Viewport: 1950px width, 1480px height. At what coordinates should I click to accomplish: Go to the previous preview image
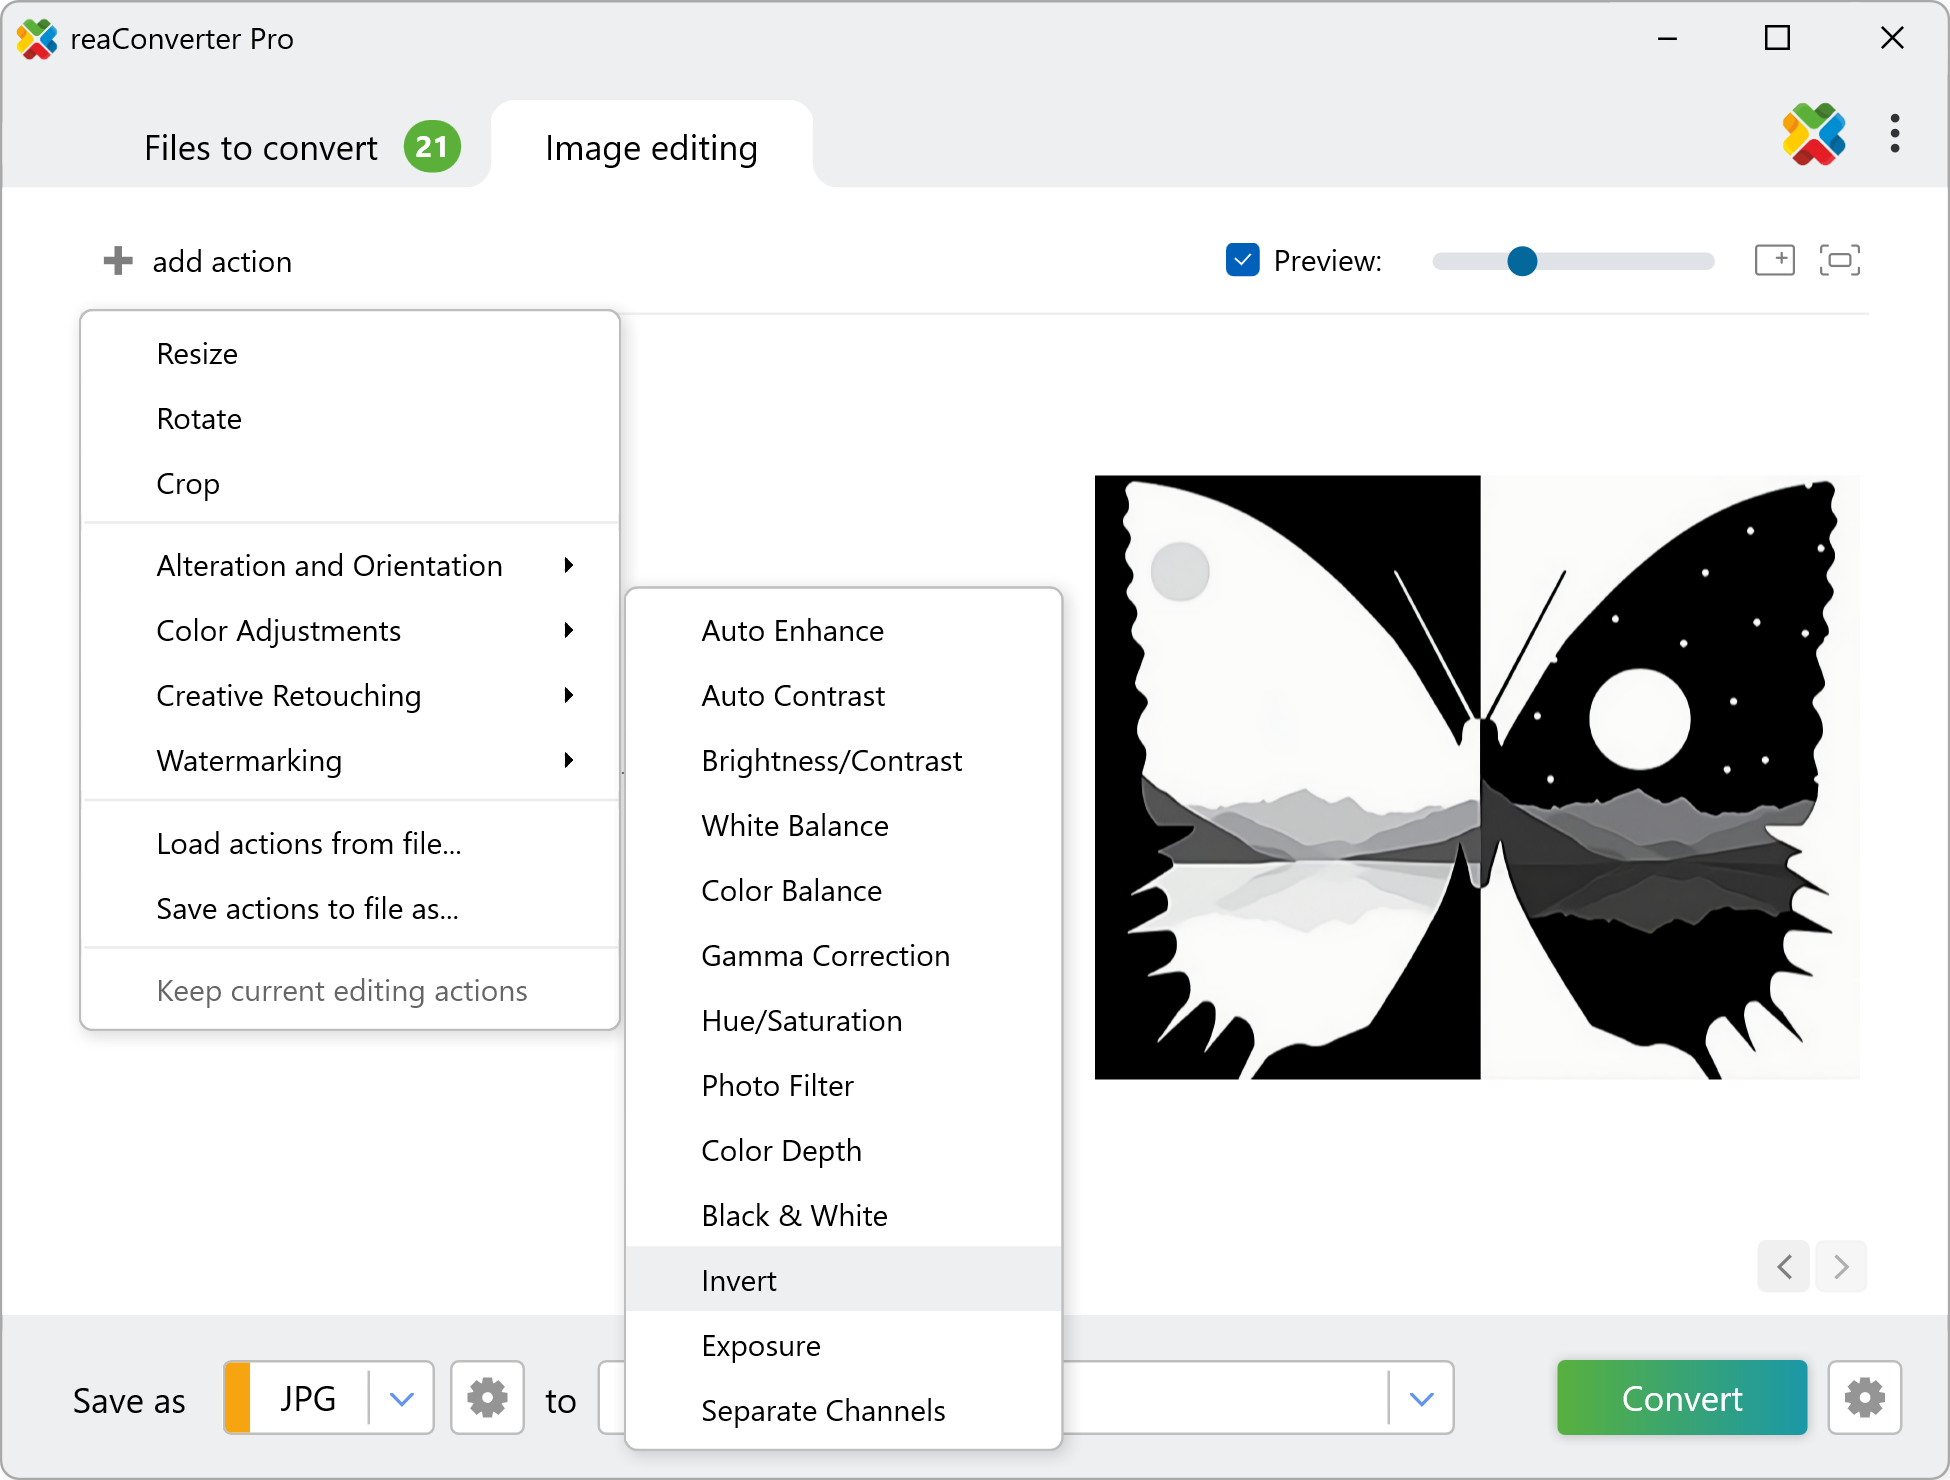(x=1784, y=1267)
